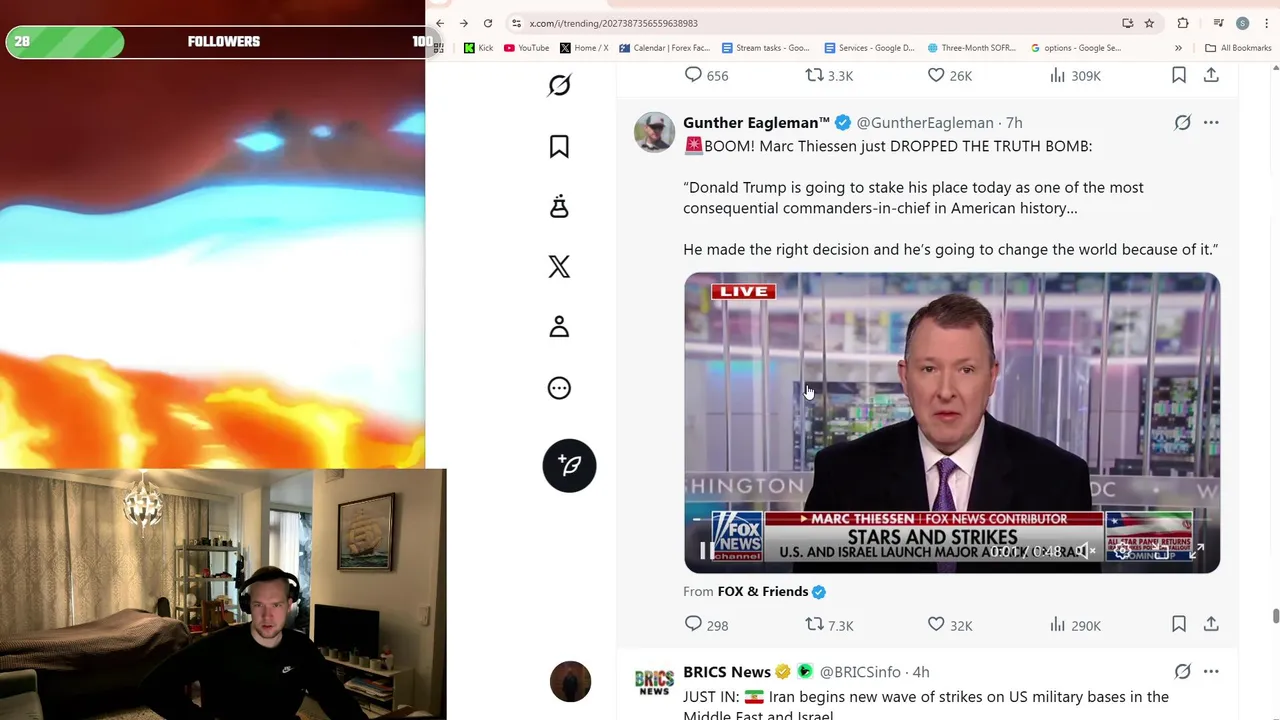This screenshot has width=1280, height=720.
Task: Open the Stream tasks Google Docs bookmark
Action: click(x=766, y=48)
